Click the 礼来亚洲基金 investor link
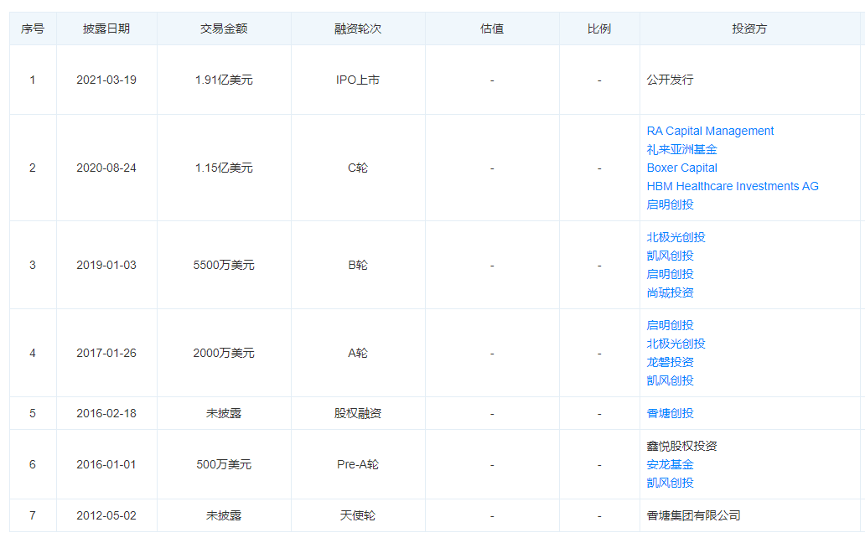 pos(682,149)
